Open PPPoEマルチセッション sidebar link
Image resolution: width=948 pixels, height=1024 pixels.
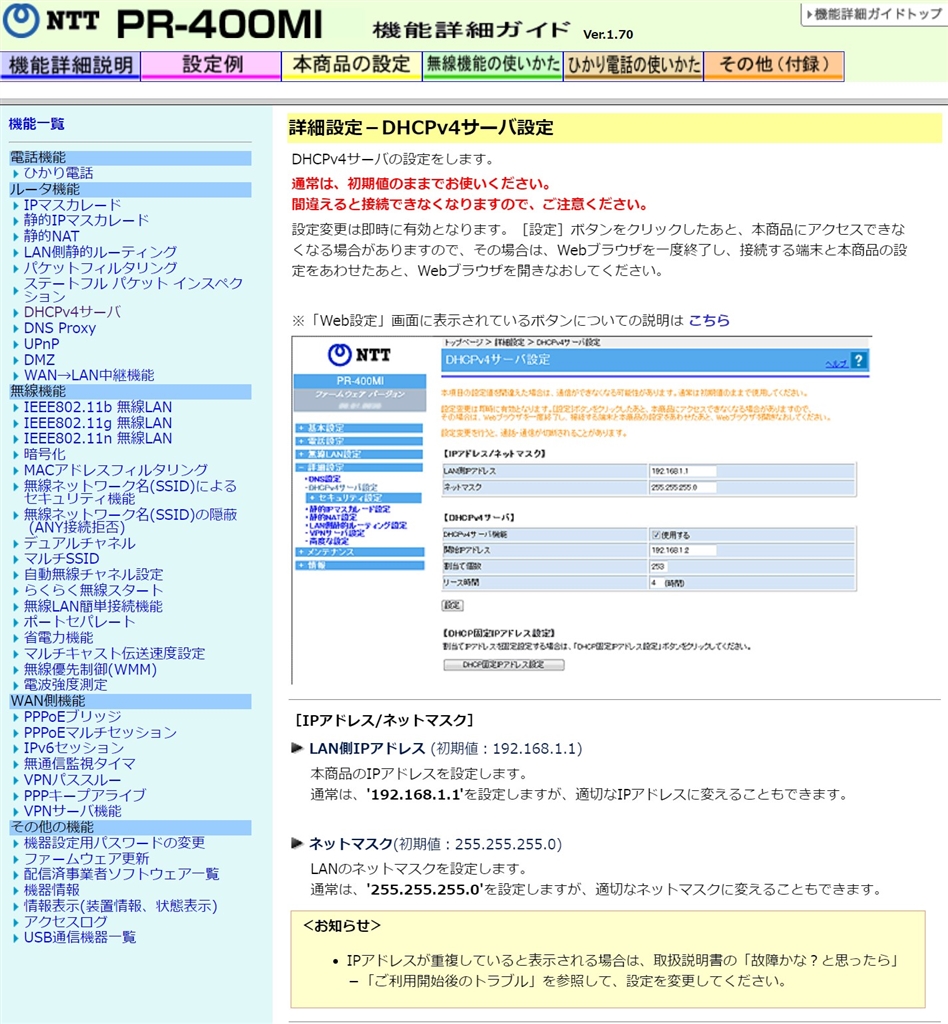click(x=101, y=732)
